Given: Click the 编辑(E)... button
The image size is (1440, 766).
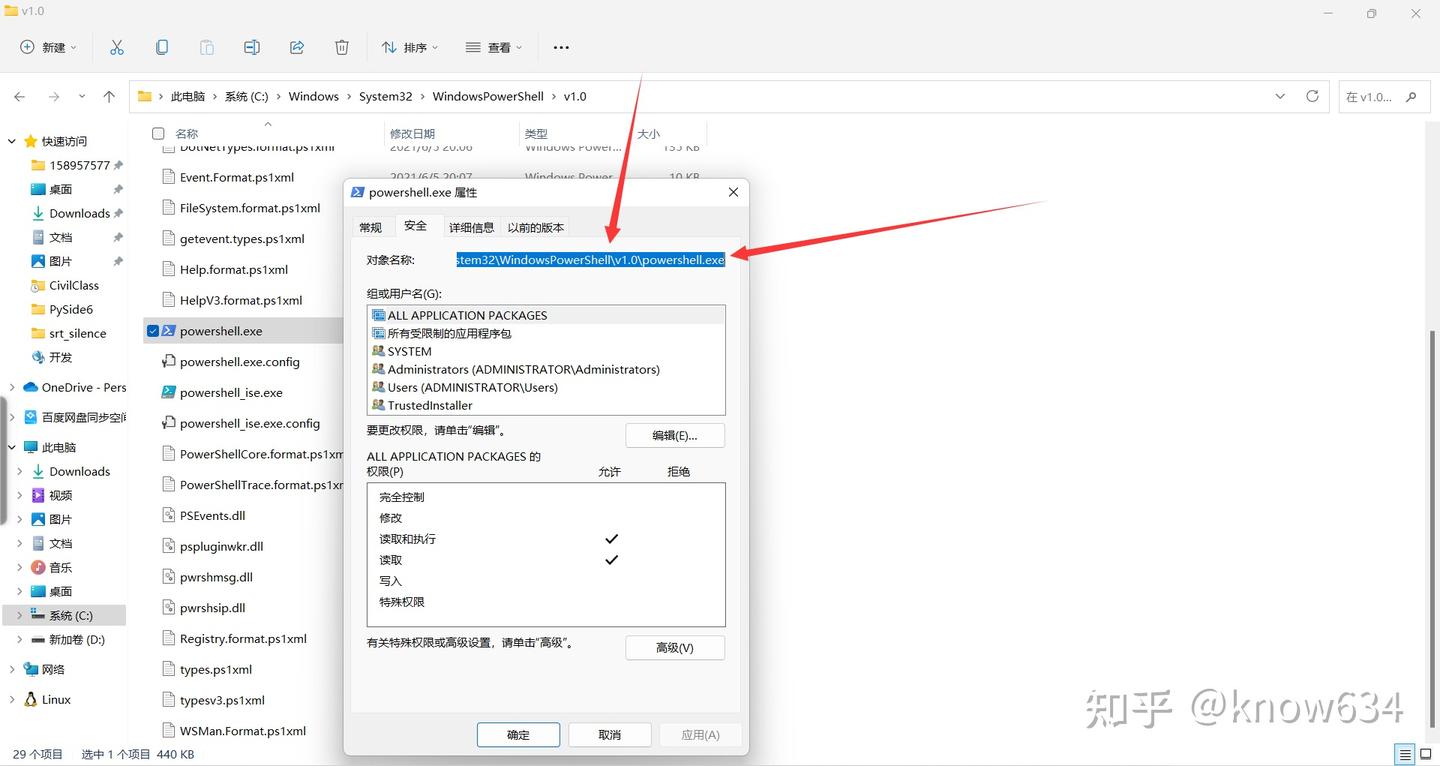Looking at the screenshot, I should [x=675, y=435].
